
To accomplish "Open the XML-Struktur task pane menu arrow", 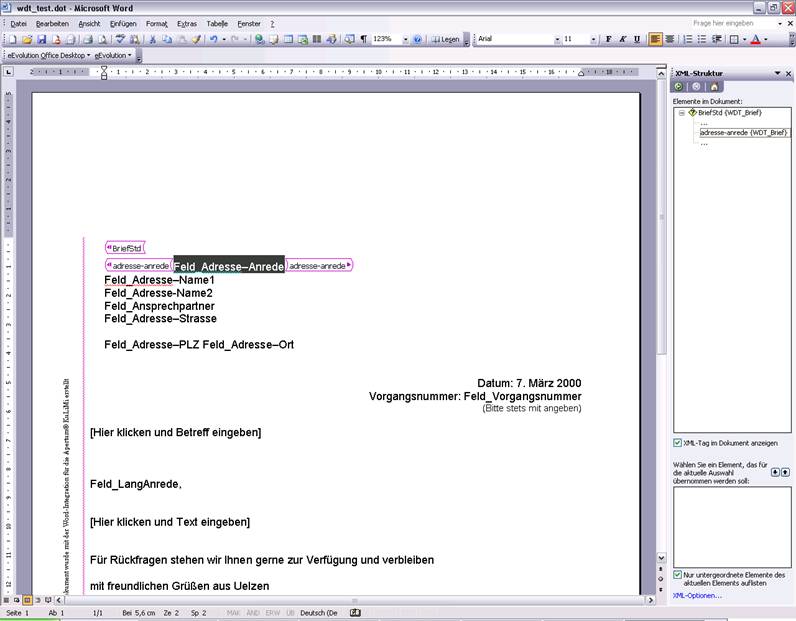I will [777, 74].
